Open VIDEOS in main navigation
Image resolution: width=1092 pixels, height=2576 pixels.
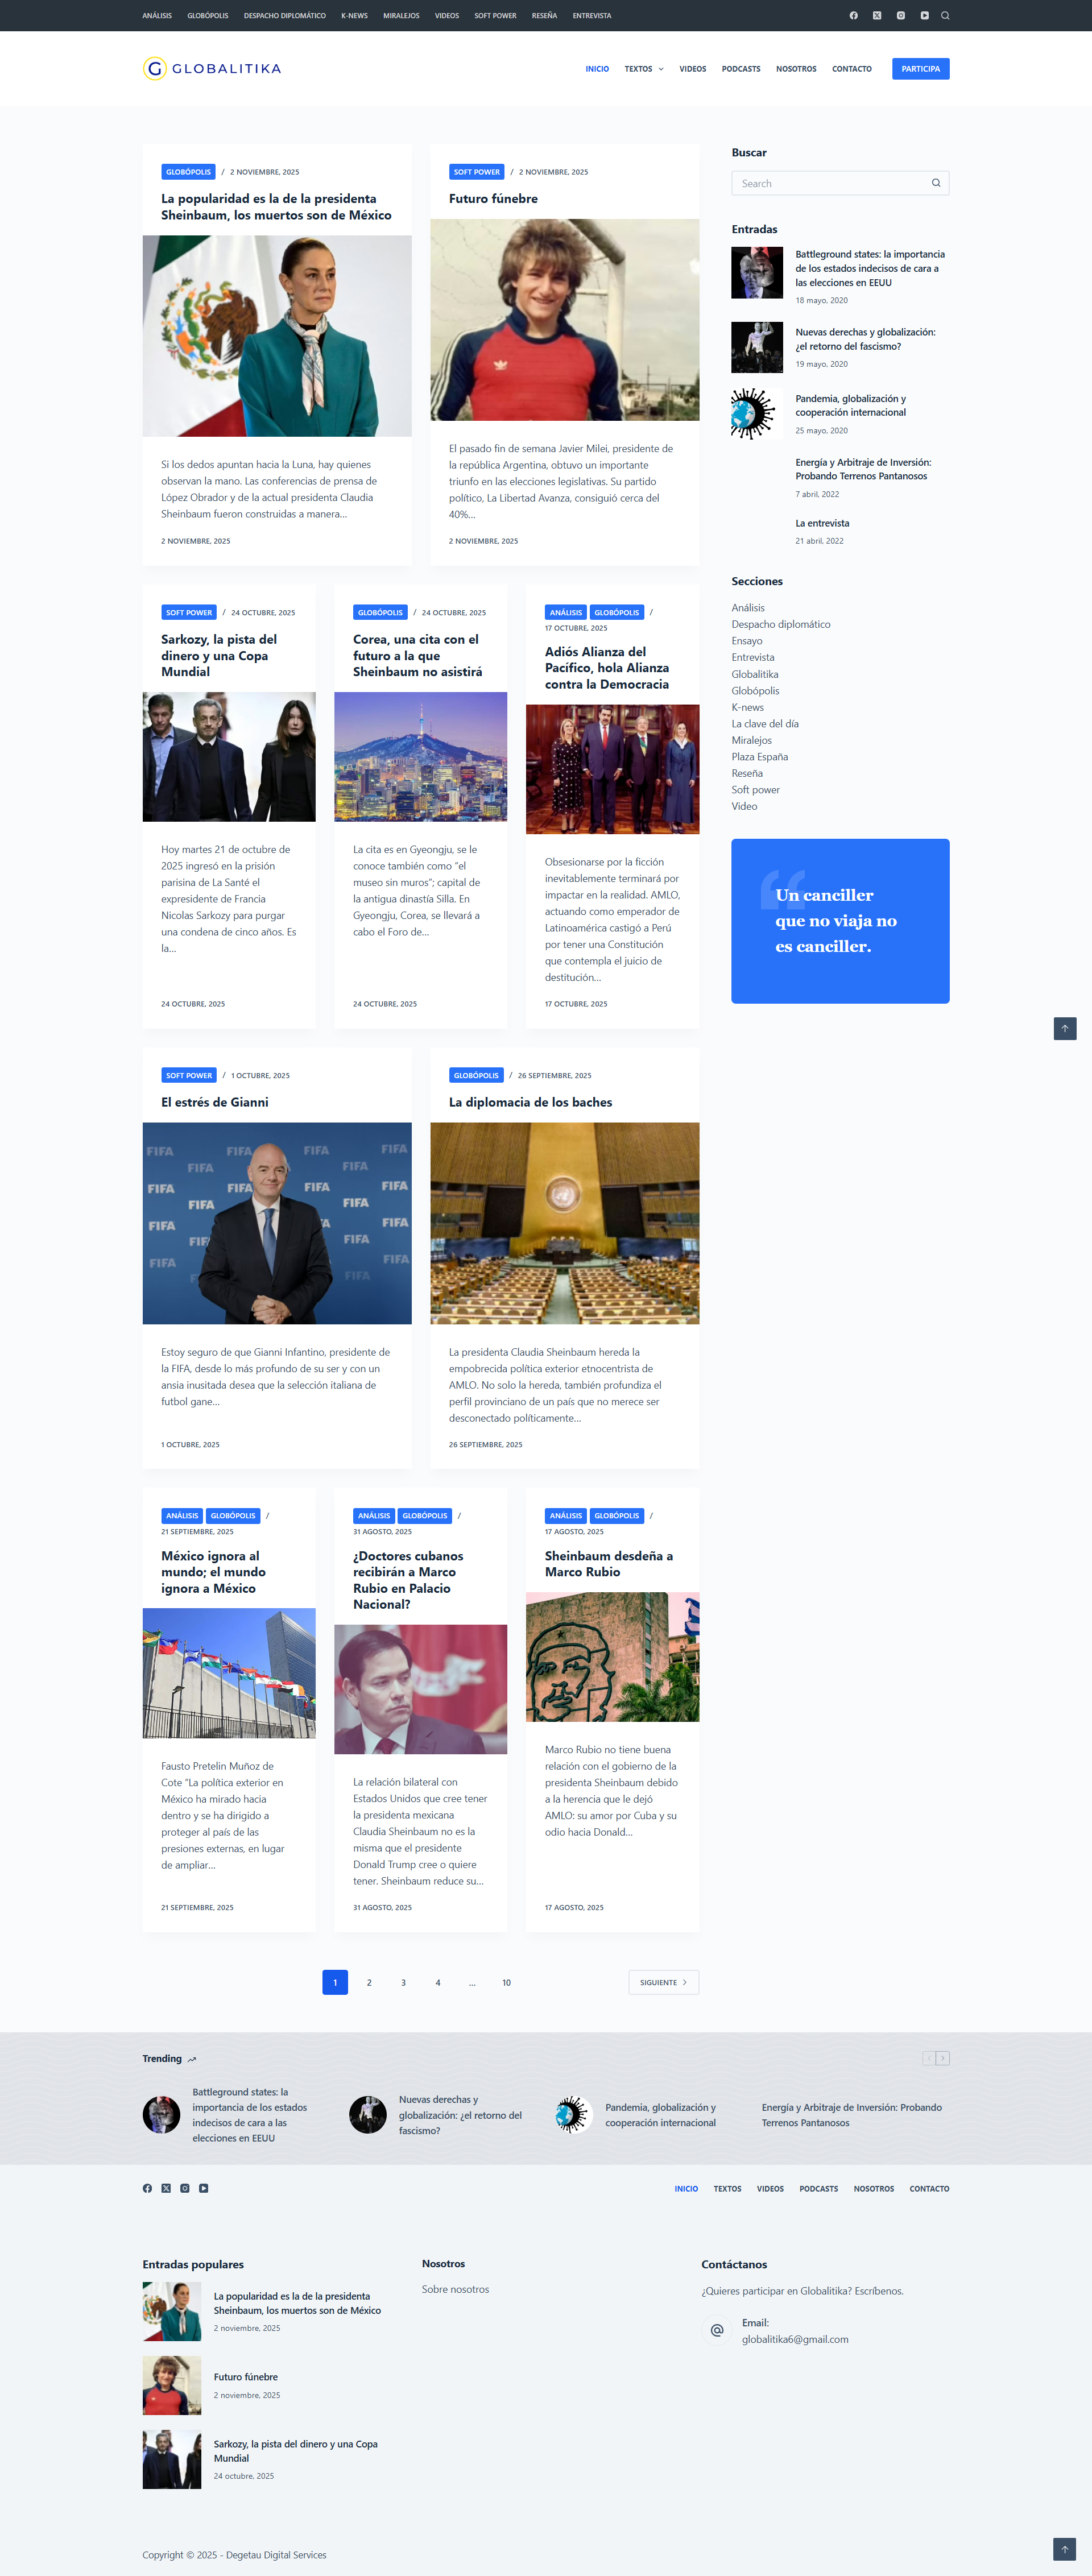pos(692,69)
